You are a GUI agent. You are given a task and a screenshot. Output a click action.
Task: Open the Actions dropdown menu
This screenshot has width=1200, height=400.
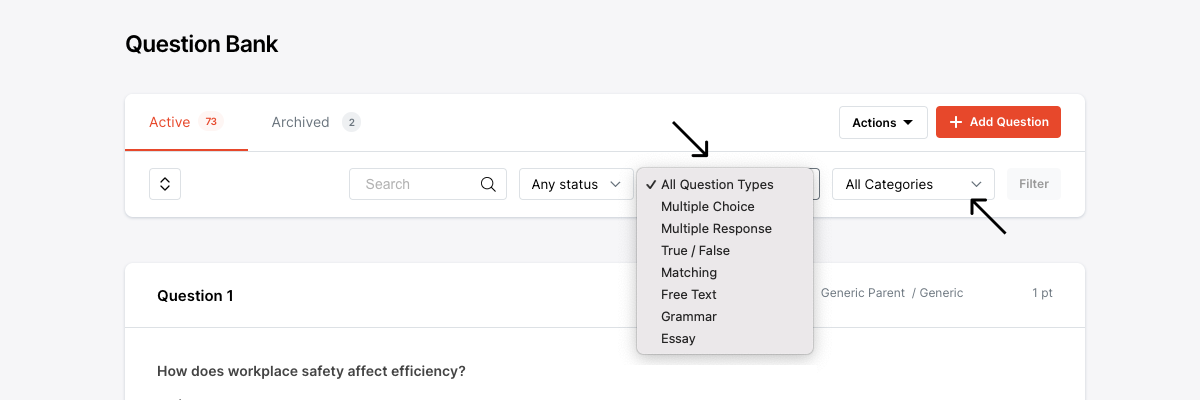pyautogui.click(x=882, y=122)
